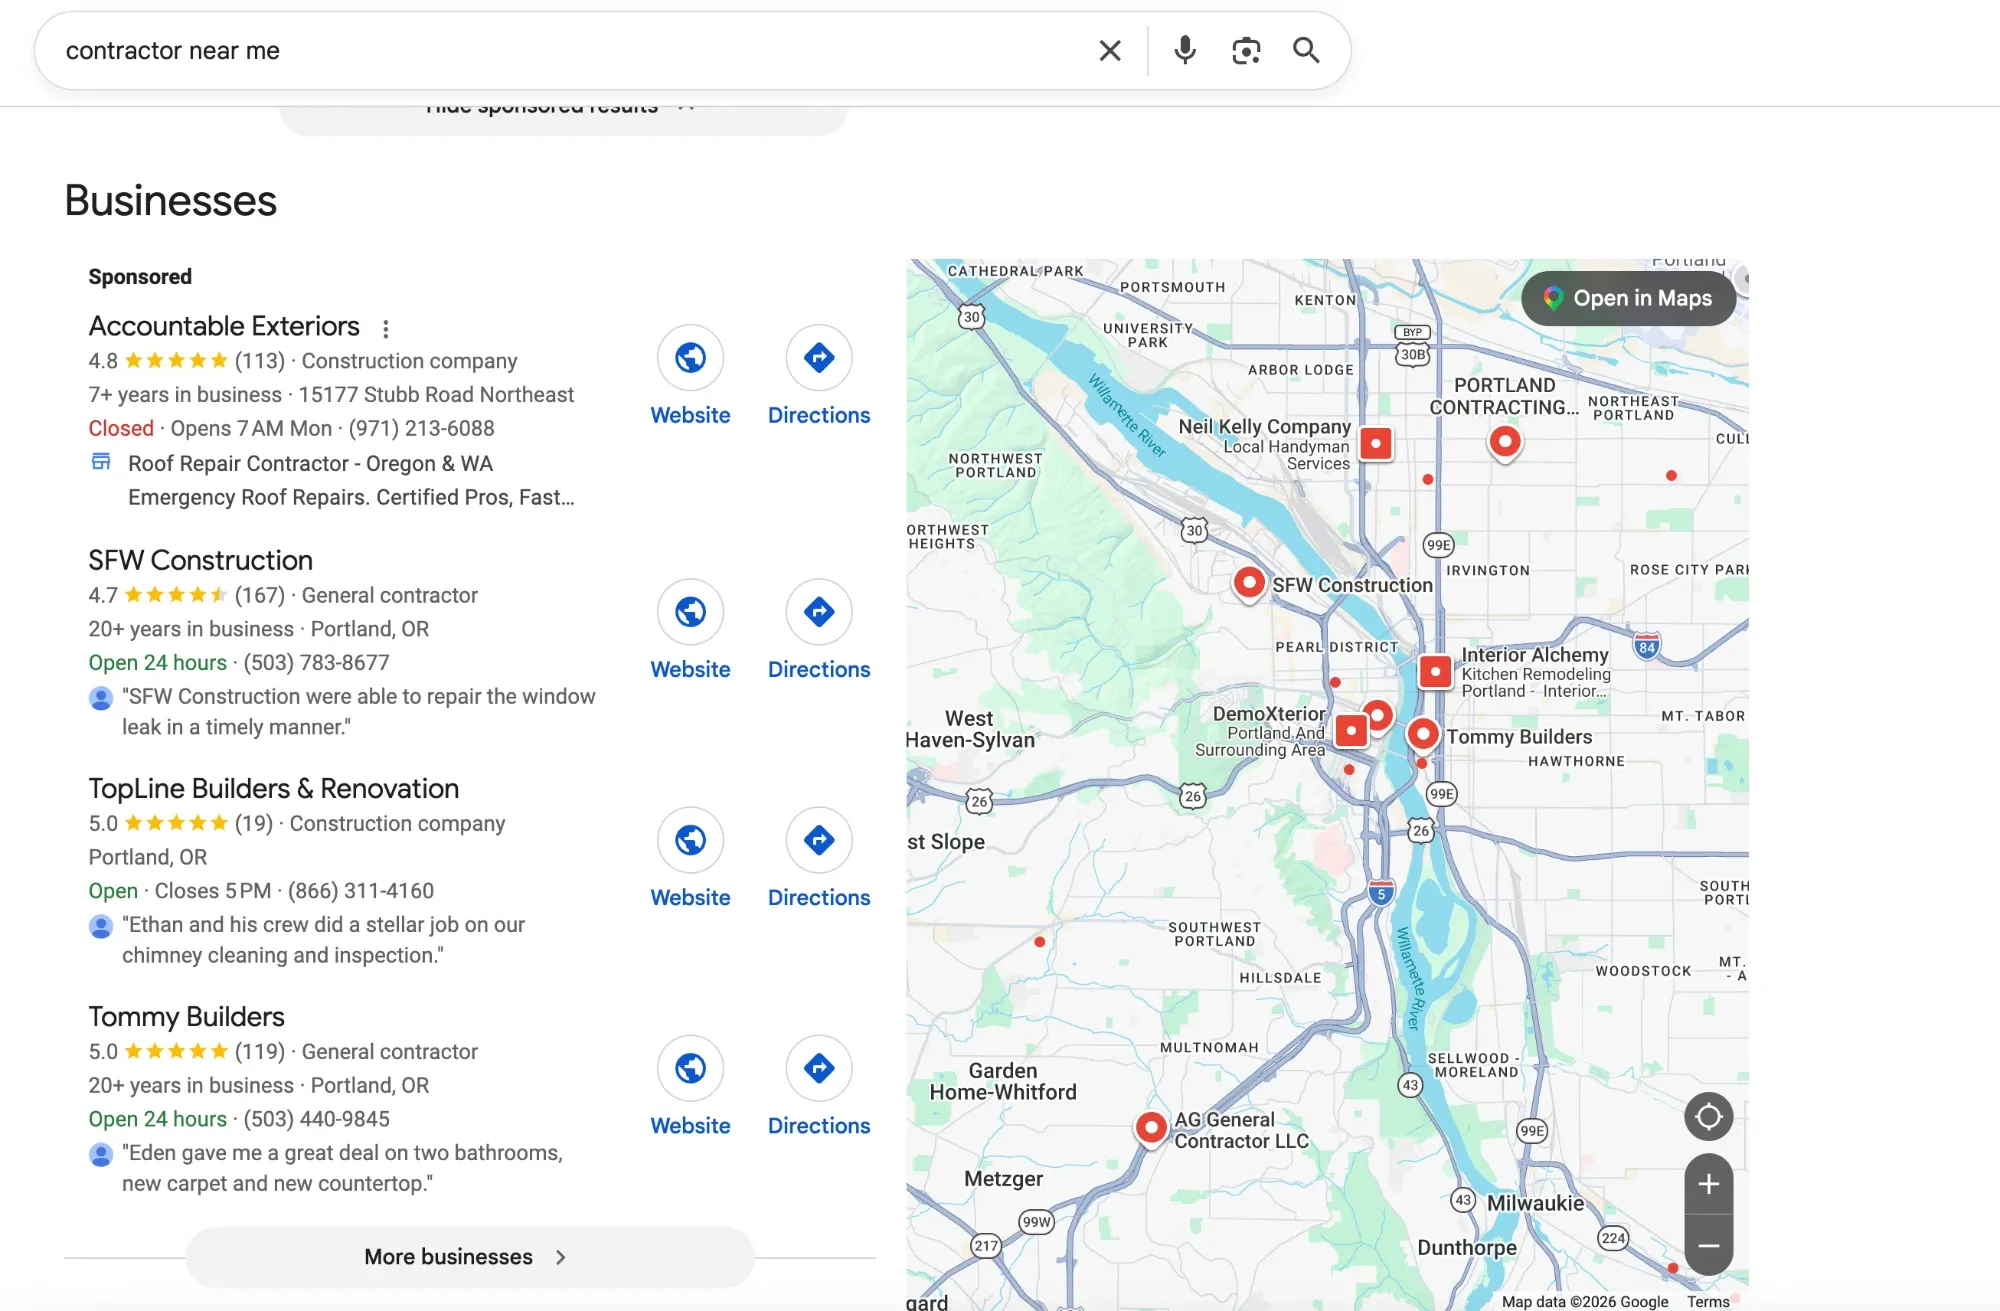Open SFW Construction window leak review
The image size is (2000, 1311).
358,711
